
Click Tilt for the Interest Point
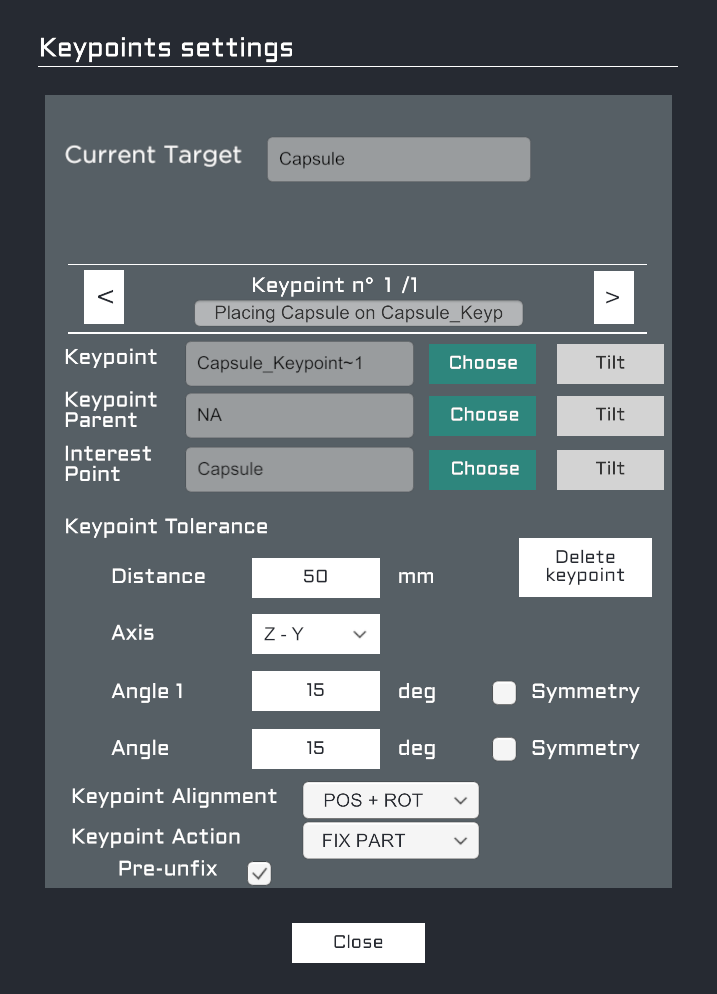click(609, 469)
